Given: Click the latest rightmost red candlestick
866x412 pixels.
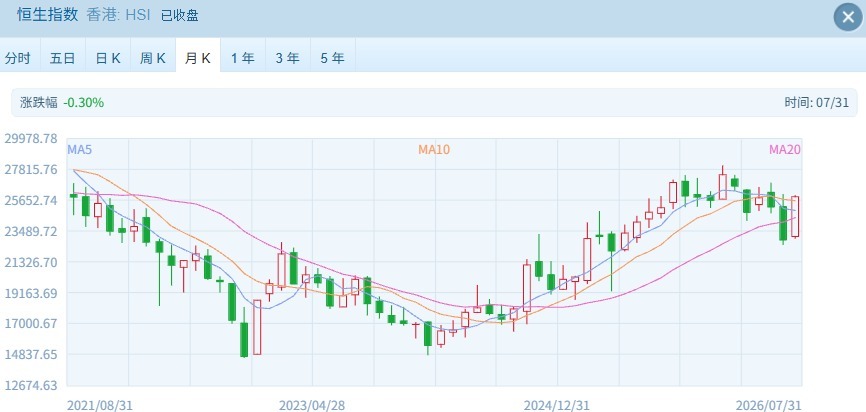Looking at the screenshot, I should pos(795,216).
